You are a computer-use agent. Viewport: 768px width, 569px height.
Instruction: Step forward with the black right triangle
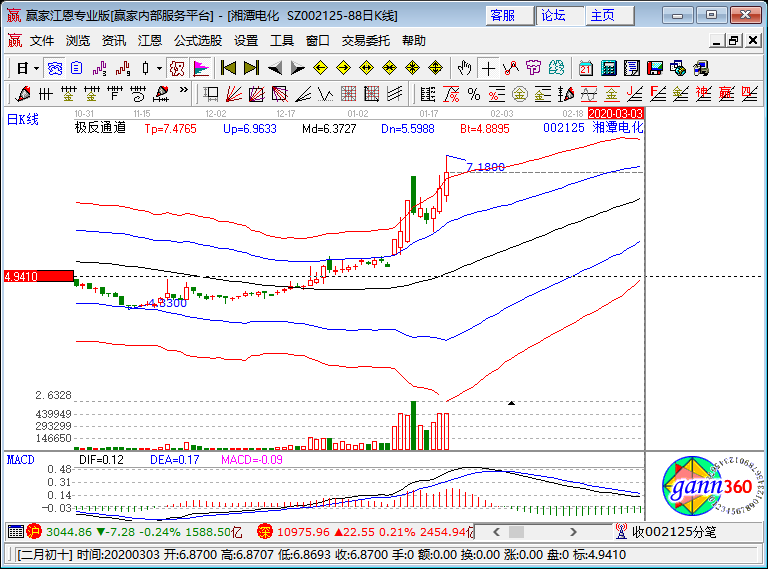coord(297,68)
